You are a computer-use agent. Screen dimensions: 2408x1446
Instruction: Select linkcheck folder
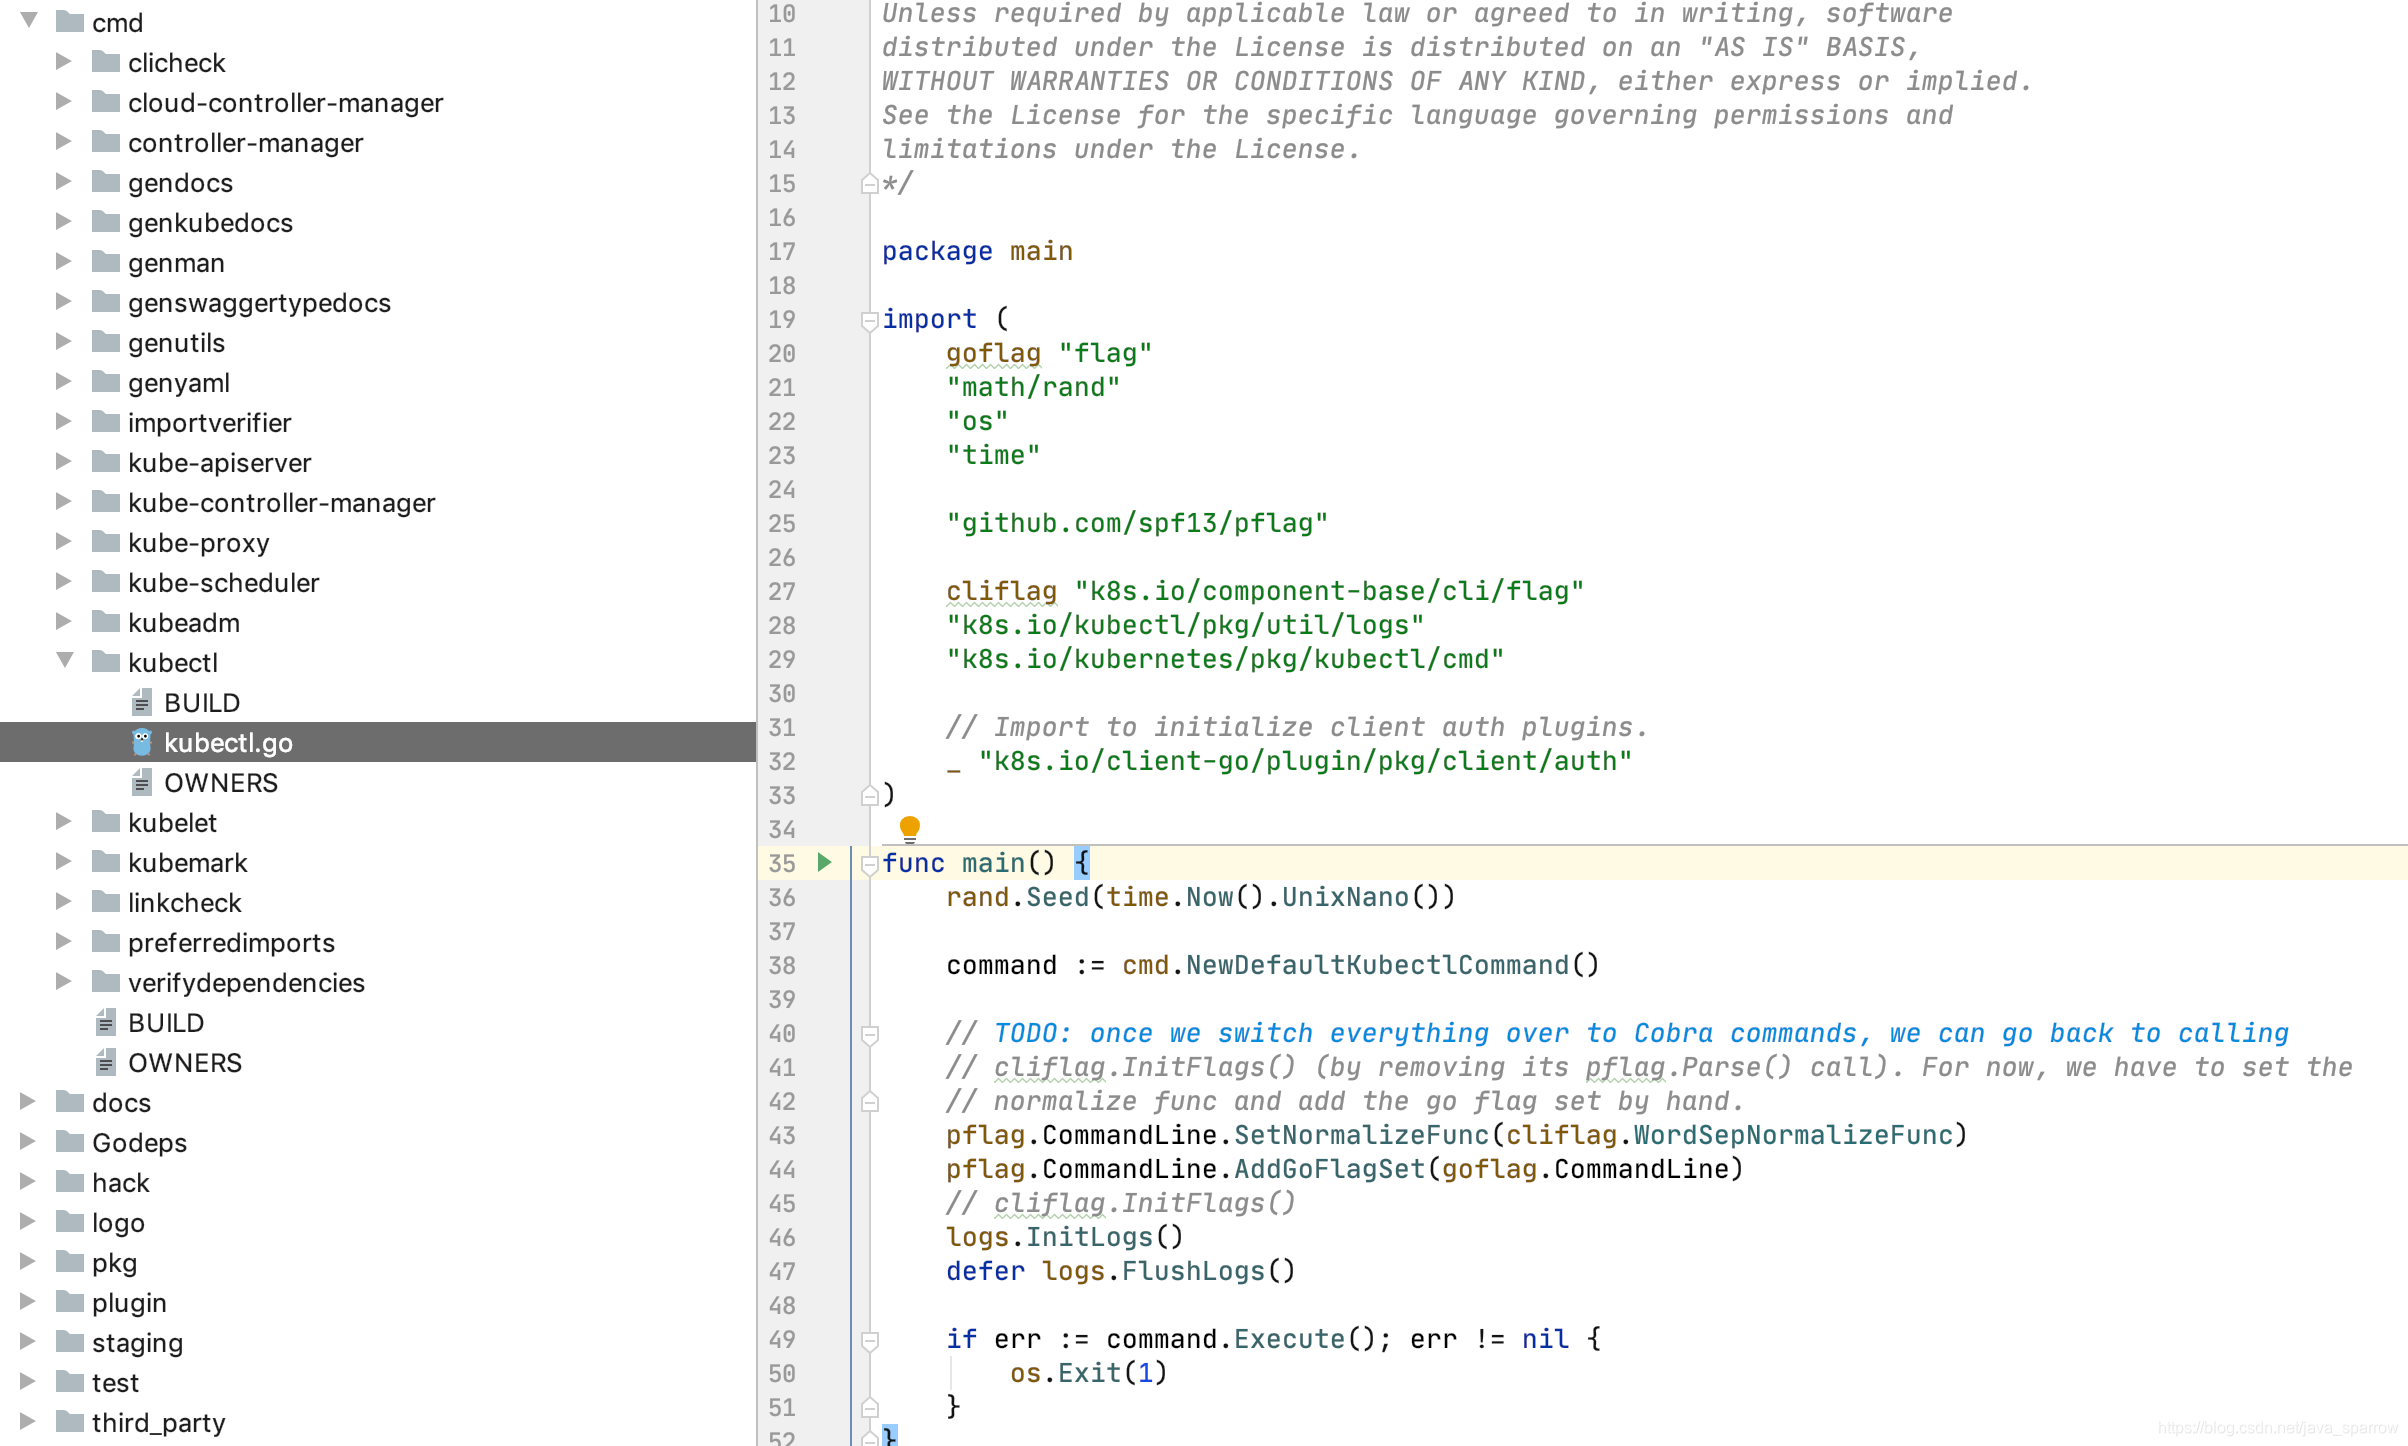pyautogui.click(x=184, y=903)
